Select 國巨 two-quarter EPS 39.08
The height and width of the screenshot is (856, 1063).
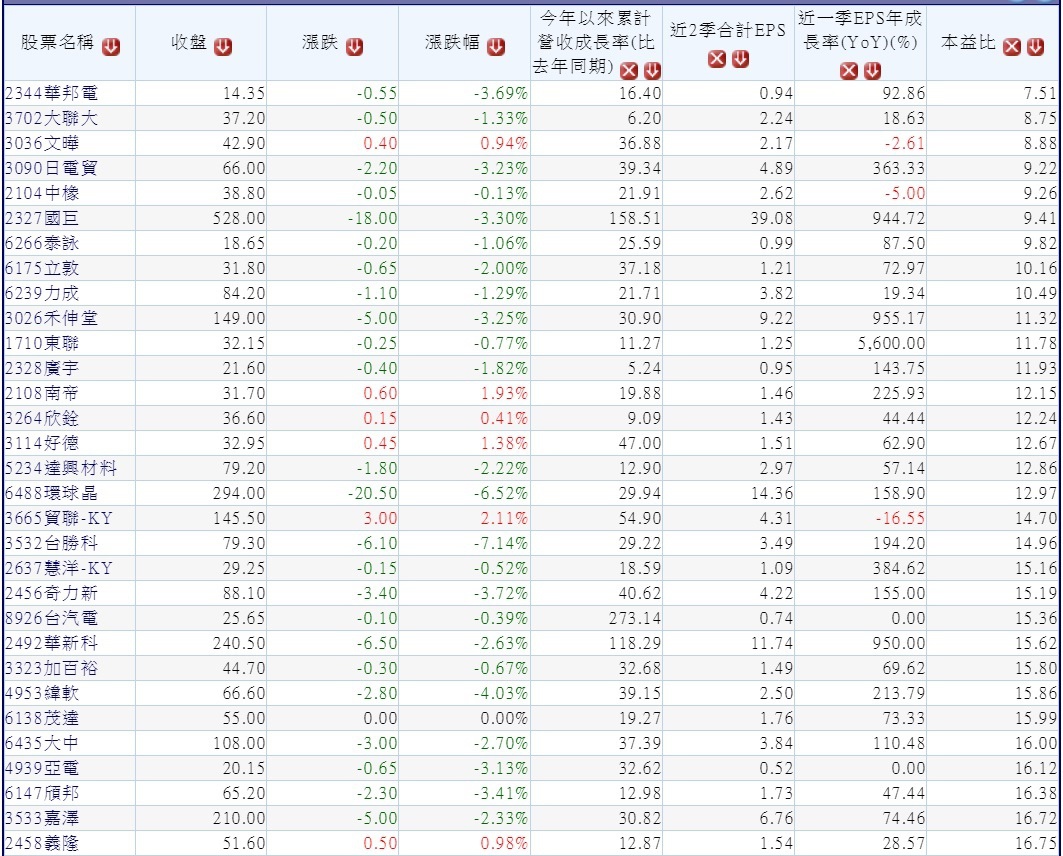(771, 219)
